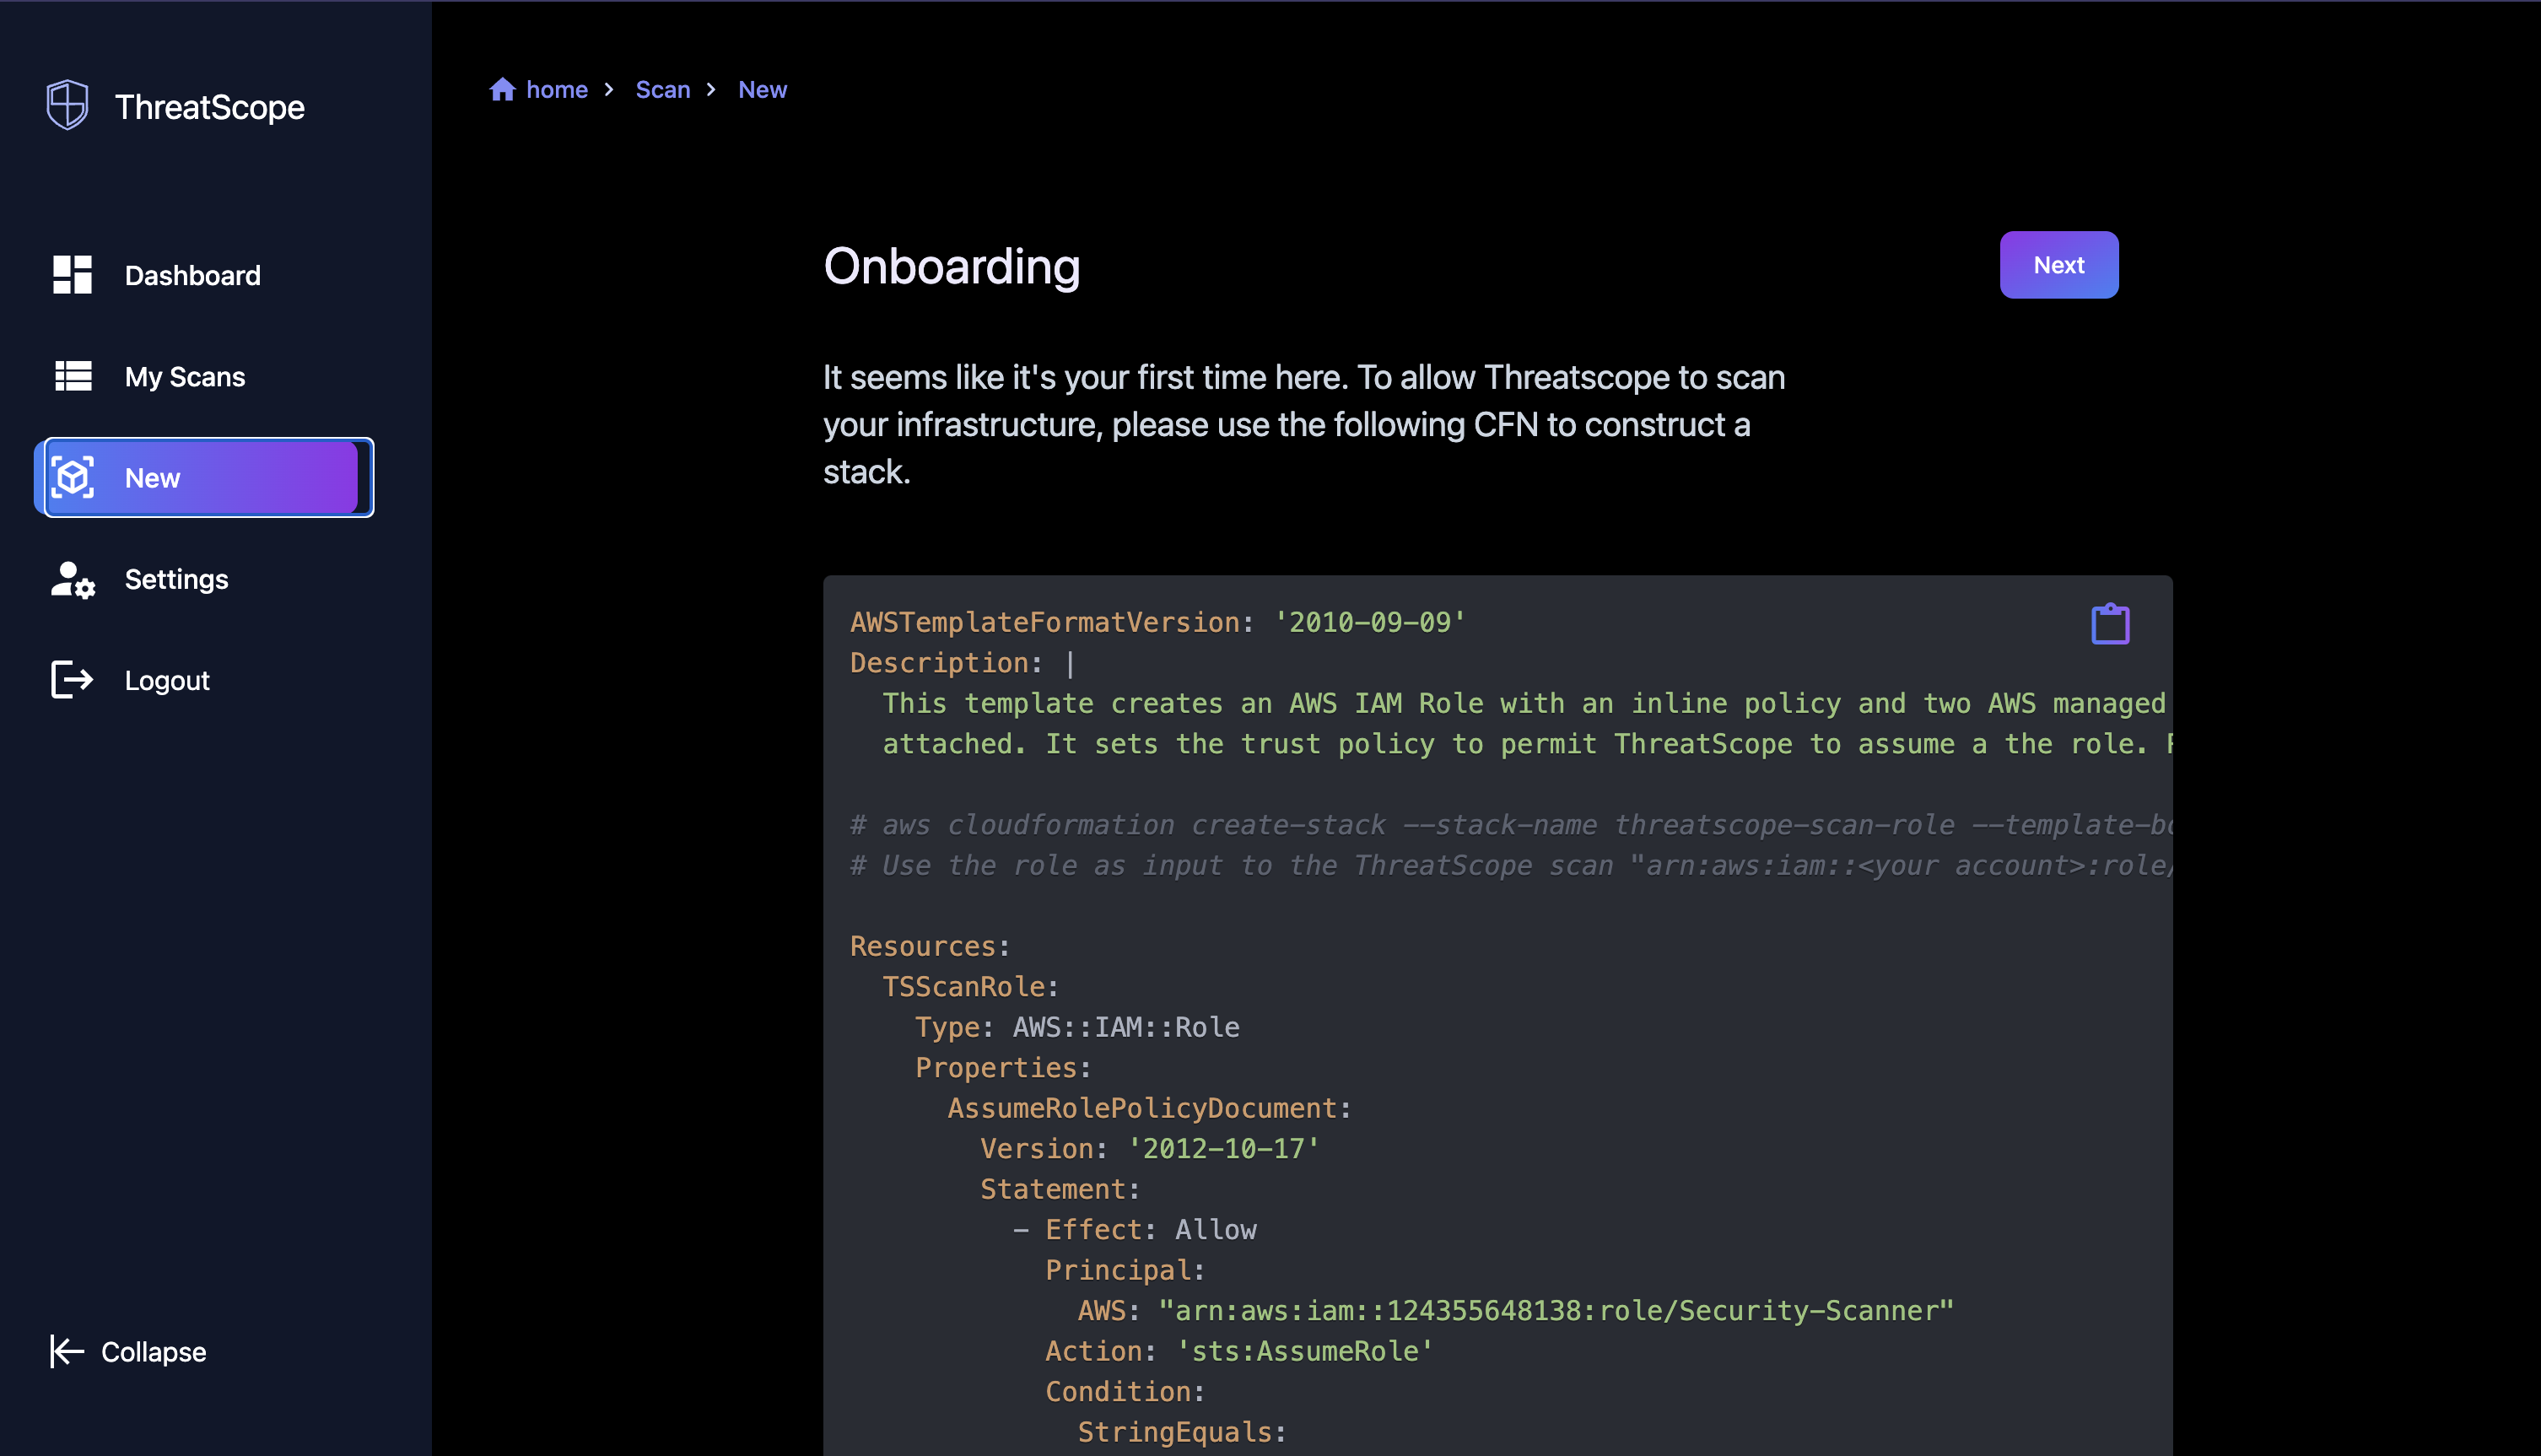Click the 'Resources:' line in code

pos(930,947)
